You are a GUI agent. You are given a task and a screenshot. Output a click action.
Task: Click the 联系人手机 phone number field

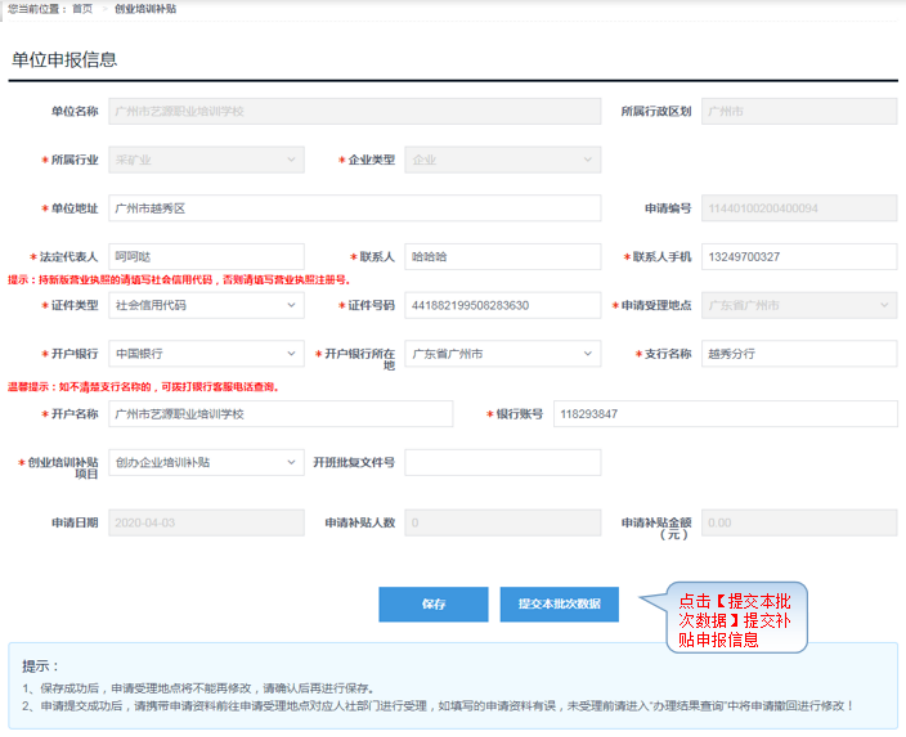(799, 257)
